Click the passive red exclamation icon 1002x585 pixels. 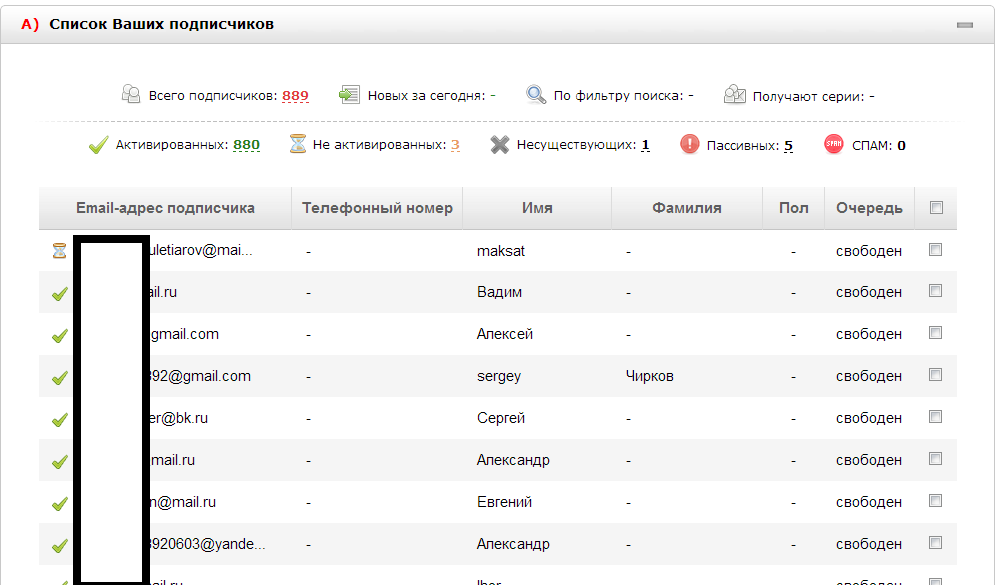click(x=690, y=144)
